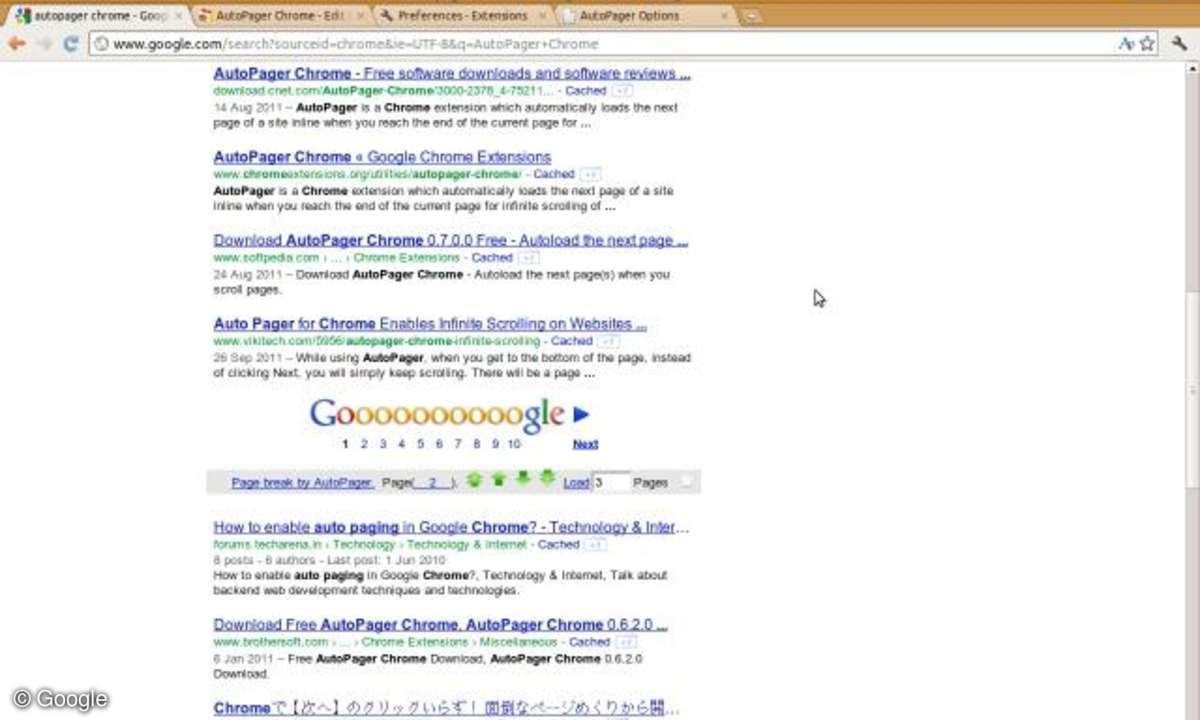This screenshot has height=720, width=1200.
Task: Click the 'Load' link in AutoPager bar
Action: click(576, 482)
